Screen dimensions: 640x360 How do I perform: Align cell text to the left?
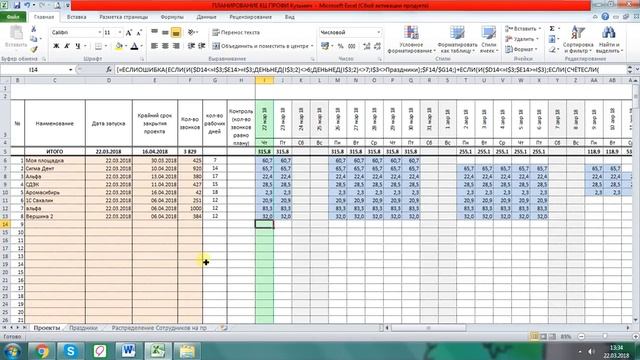click(x=155, y=46)
